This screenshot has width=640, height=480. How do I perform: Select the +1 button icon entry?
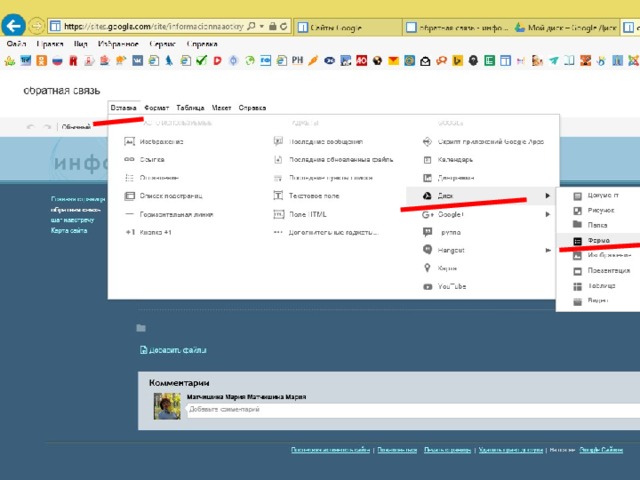pos(129,232)
